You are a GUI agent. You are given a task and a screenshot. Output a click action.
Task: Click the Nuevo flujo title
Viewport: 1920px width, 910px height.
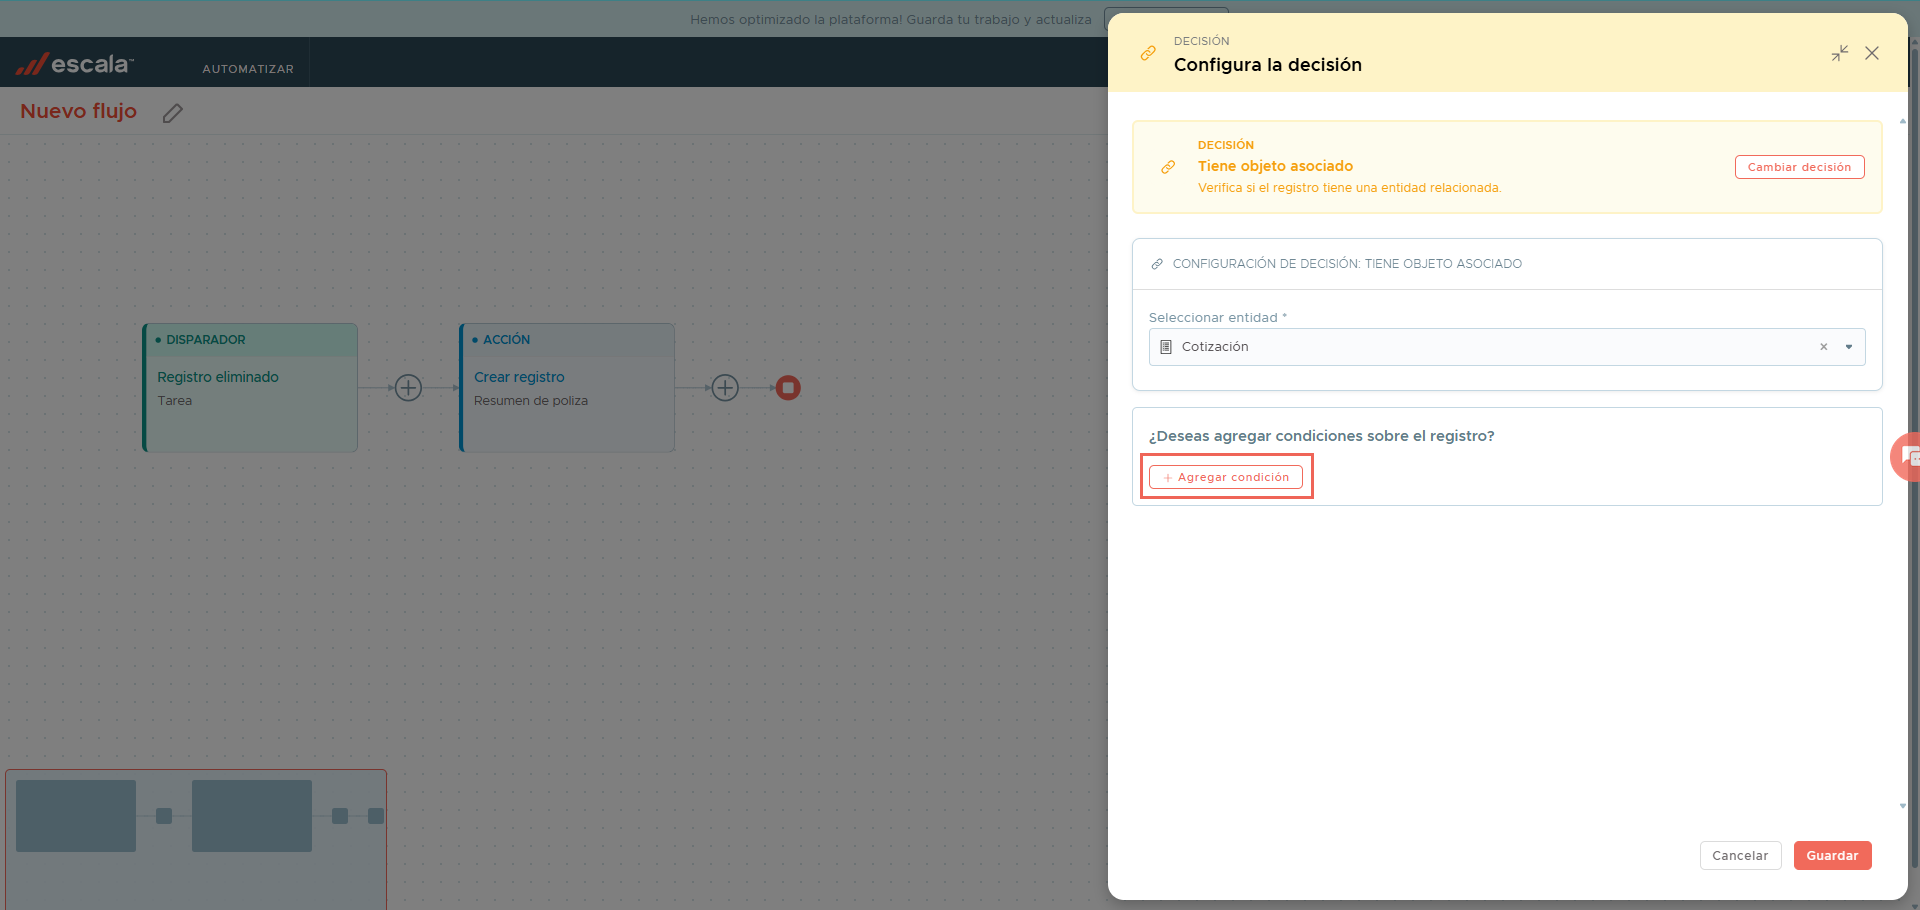click(x=78, y=111)
